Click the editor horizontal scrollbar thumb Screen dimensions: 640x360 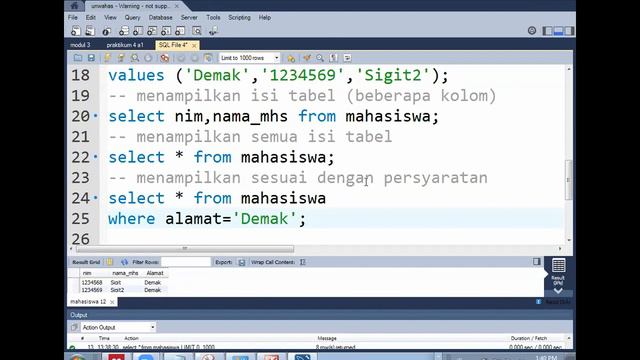point(185,249)
